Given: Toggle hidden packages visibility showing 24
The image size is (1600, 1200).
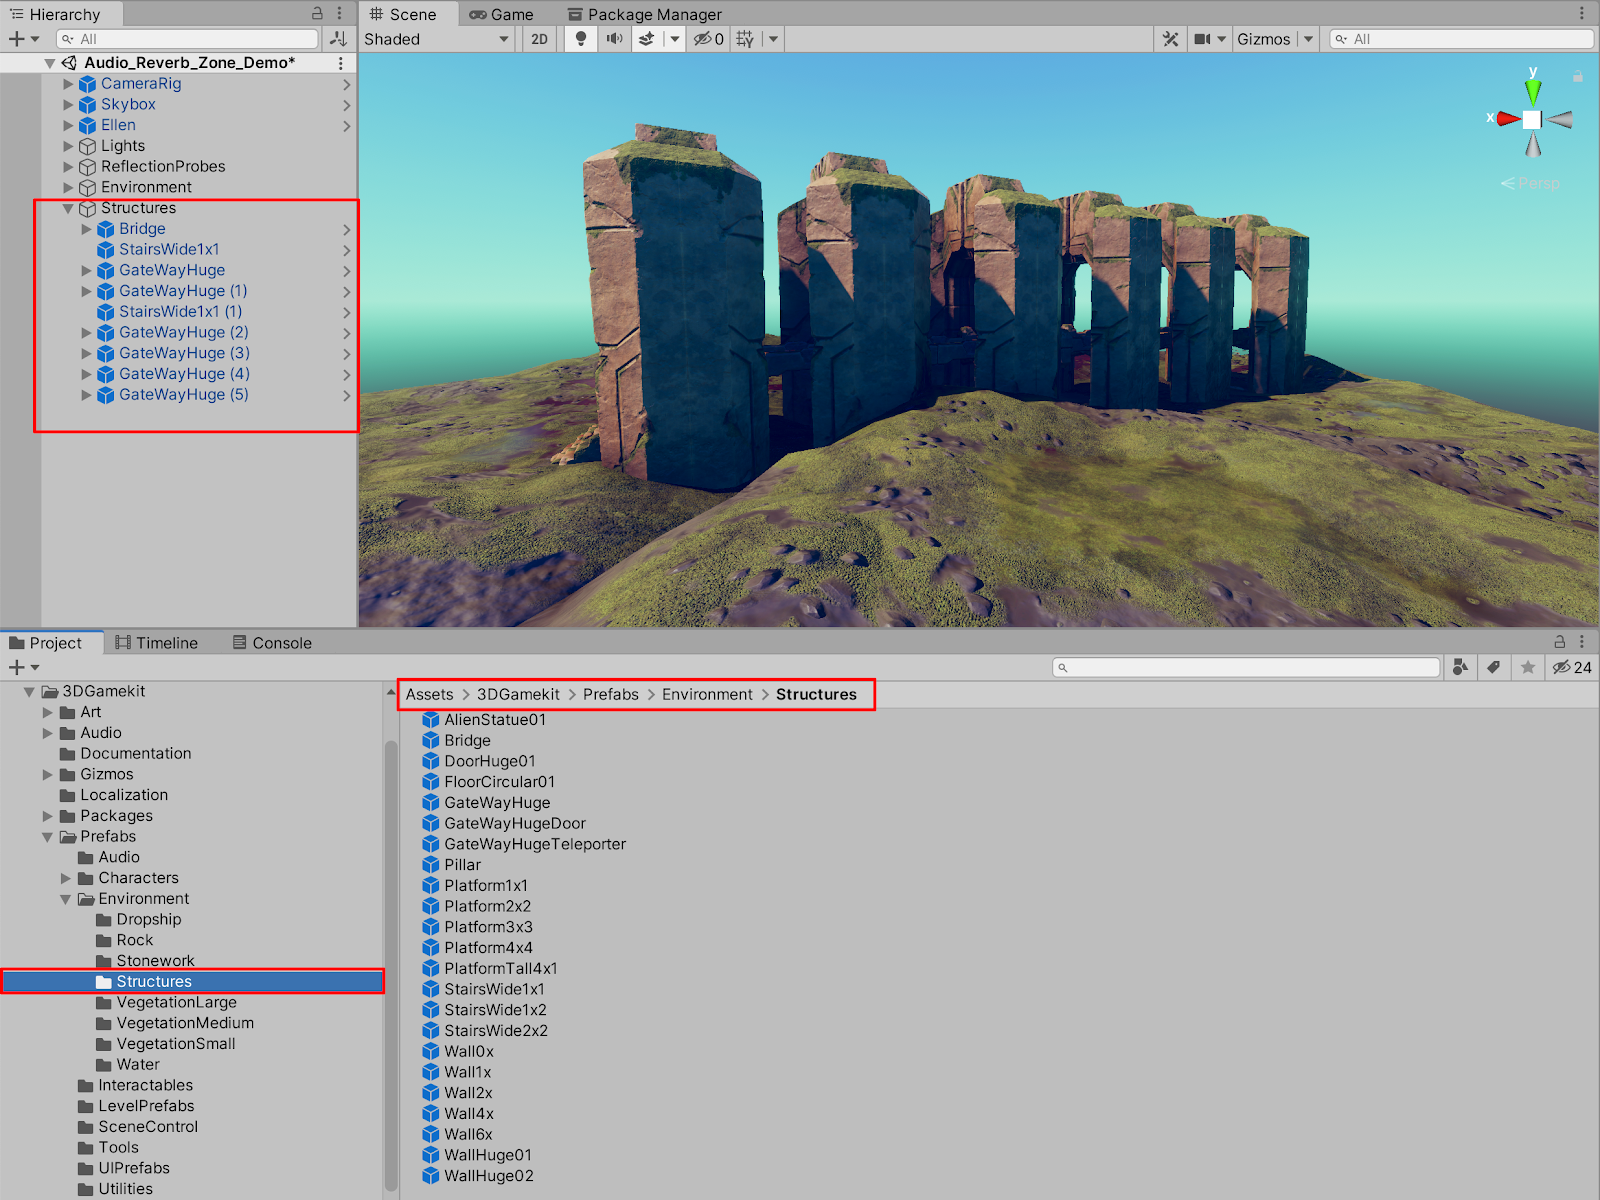Looking at the screenshot, I should [x=1571, y=667].
